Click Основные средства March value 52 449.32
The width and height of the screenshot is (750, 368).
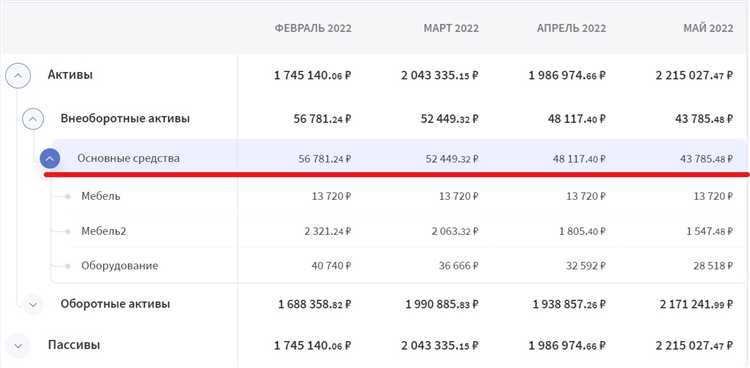coord(452,159)
